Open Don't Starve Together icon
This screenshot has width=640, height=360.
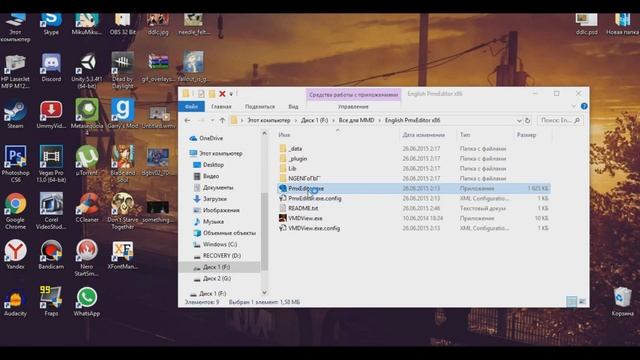coord(122,211)
